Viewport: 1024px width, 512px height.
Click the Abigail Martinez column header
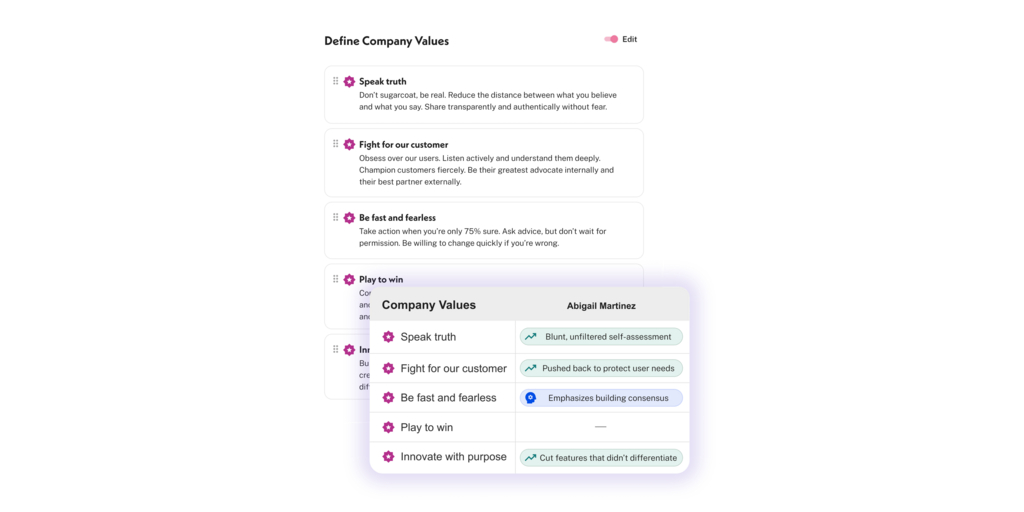pyautogui.click(x=601, y=306)
